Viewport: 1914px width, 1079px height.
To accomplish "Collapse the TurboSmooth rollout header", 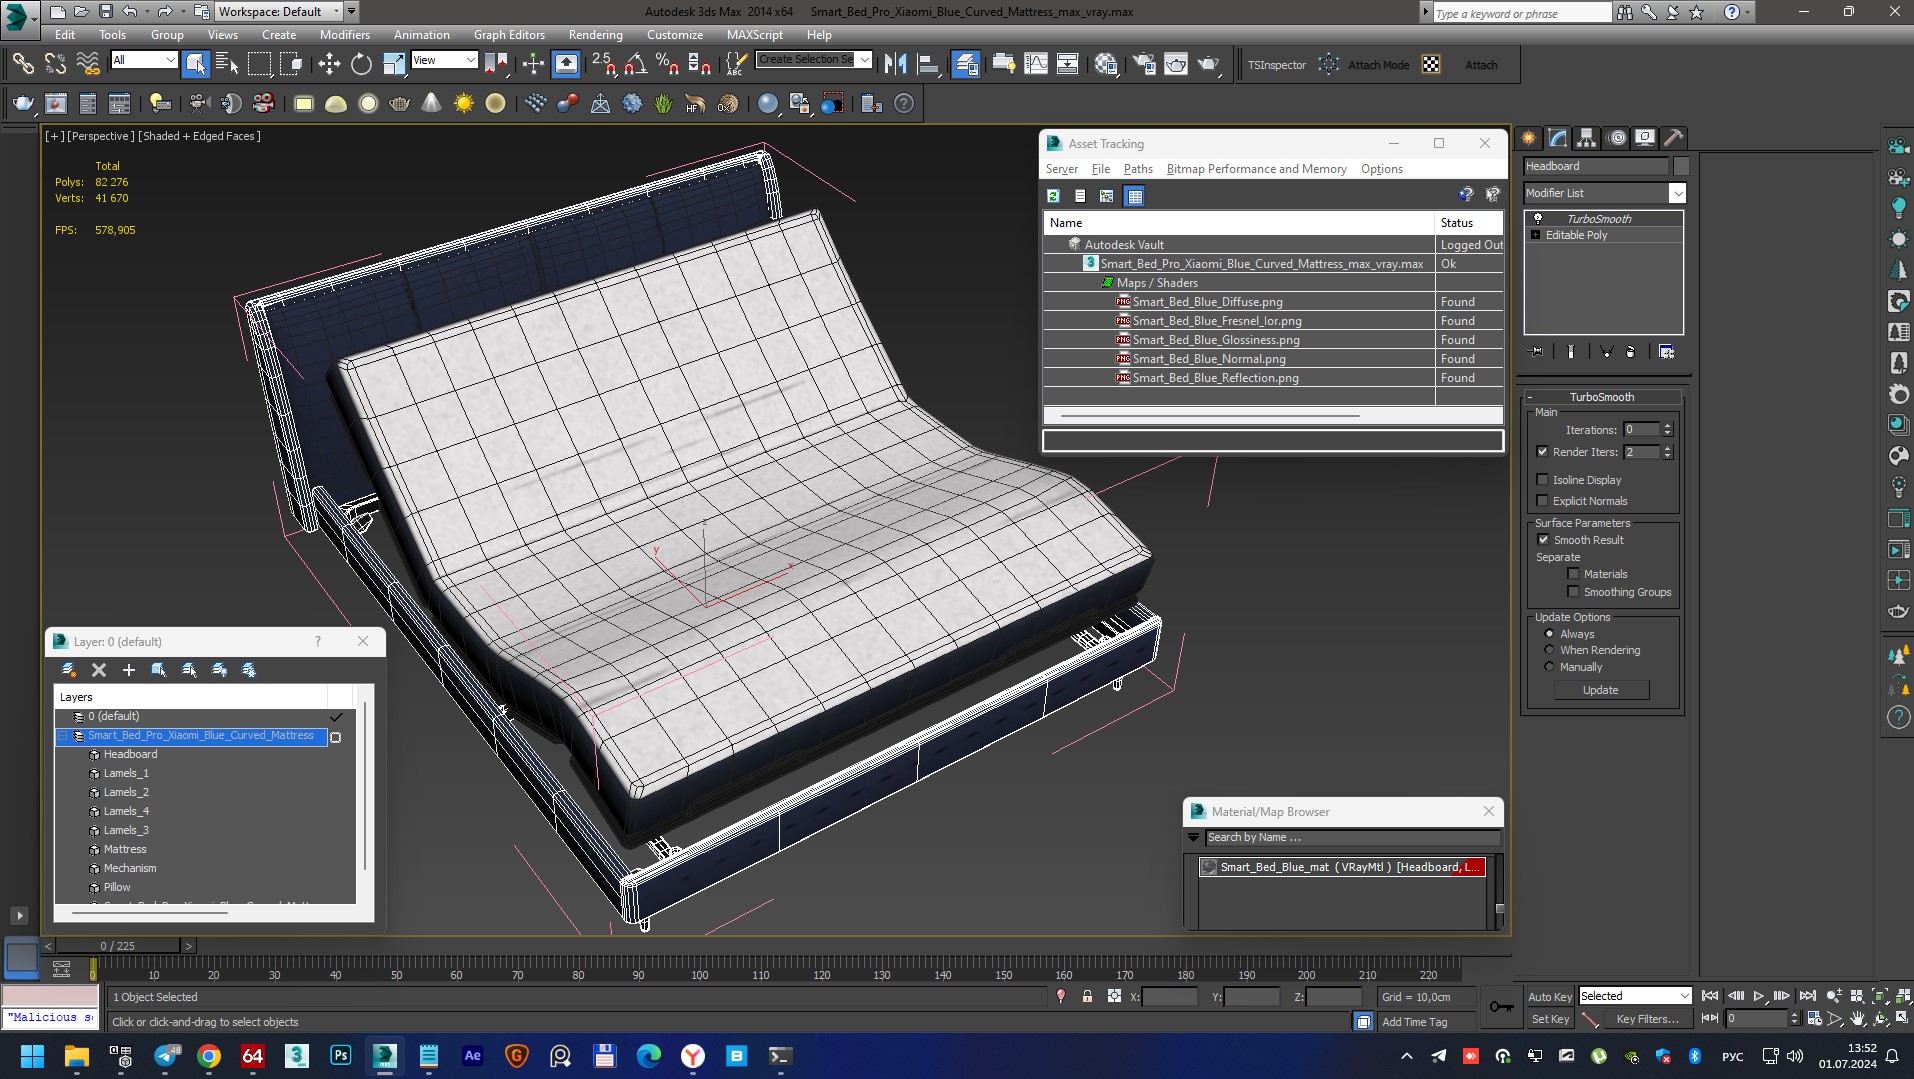I will (x=1601, y=397).
